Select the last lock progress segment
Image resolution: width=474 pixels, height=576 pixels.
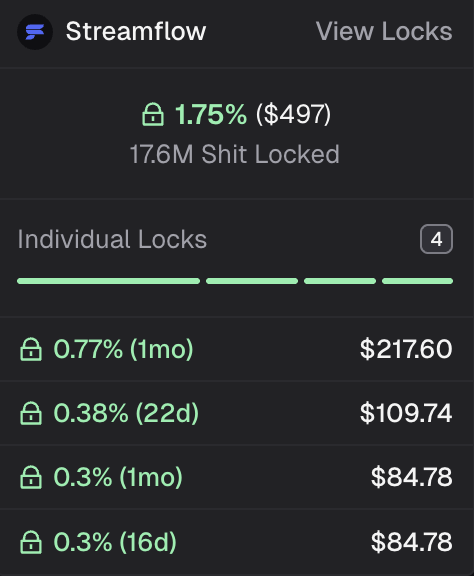[x=417, y=281]
